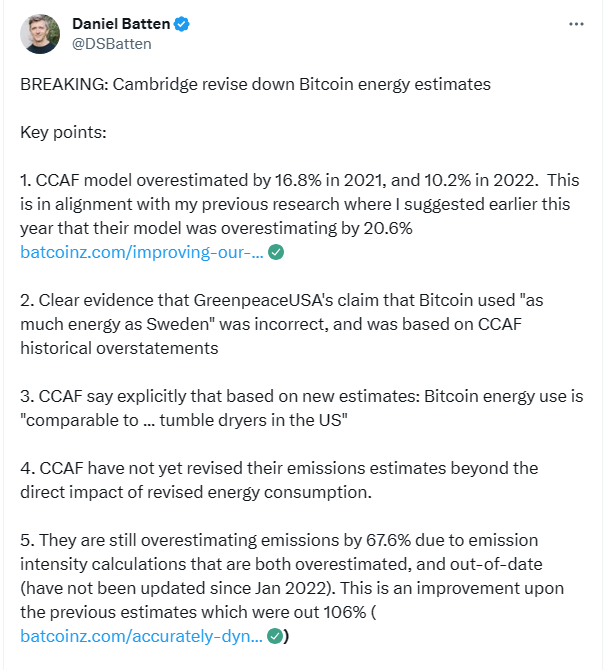Image resolution: width=606 pixels, height=670 pixels.
Task: Click the "106%" figure near the last link
Action: (x=345, y=612)
